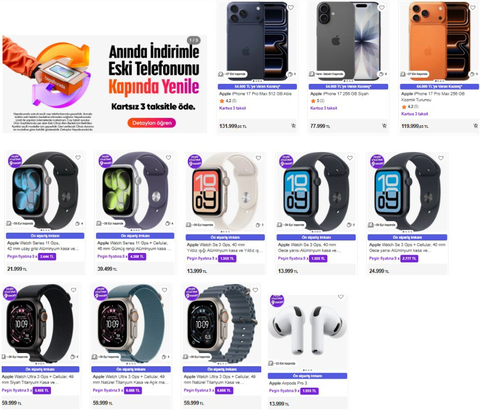Click the heart icon on the AirPods Pro 3 card
Image resolution: width=480 pixels, height=417 pixels.
pyautogui.click(x=340, y=297)
